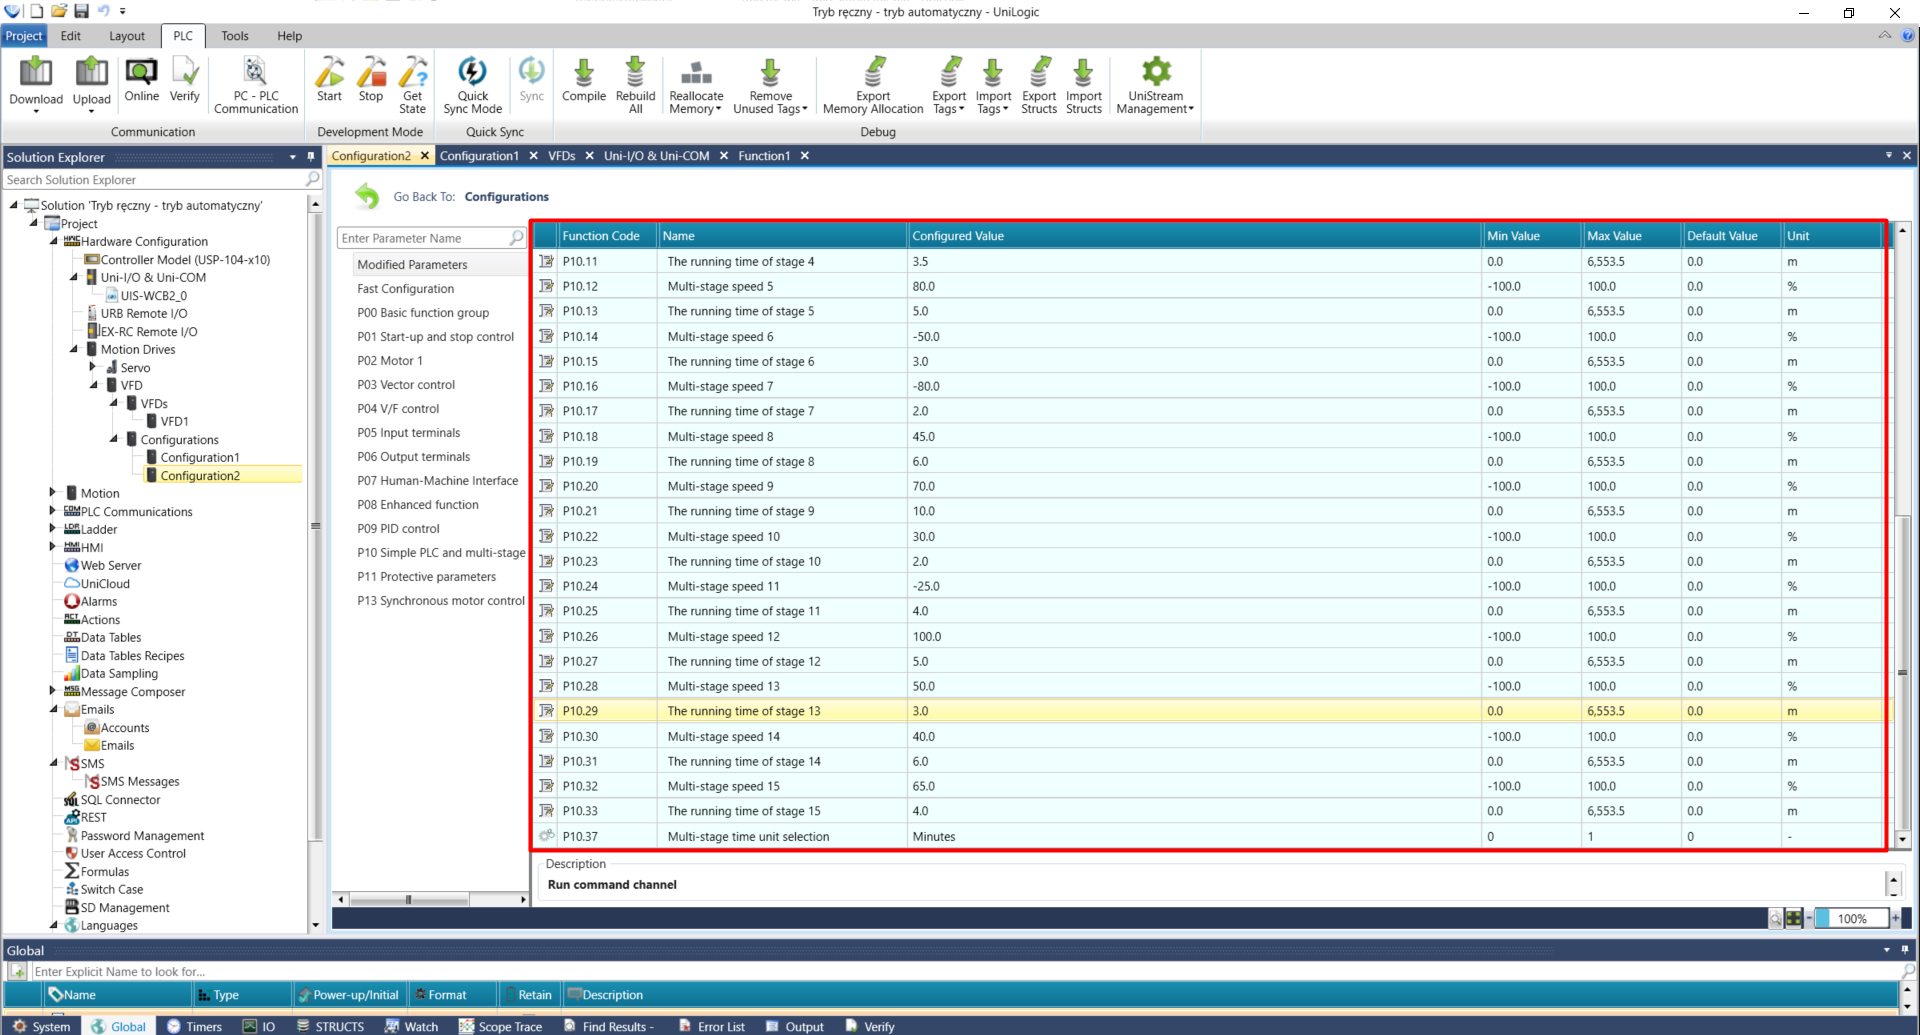Click the Configurations link
1920x1035 pixels.
click(506, 197)
